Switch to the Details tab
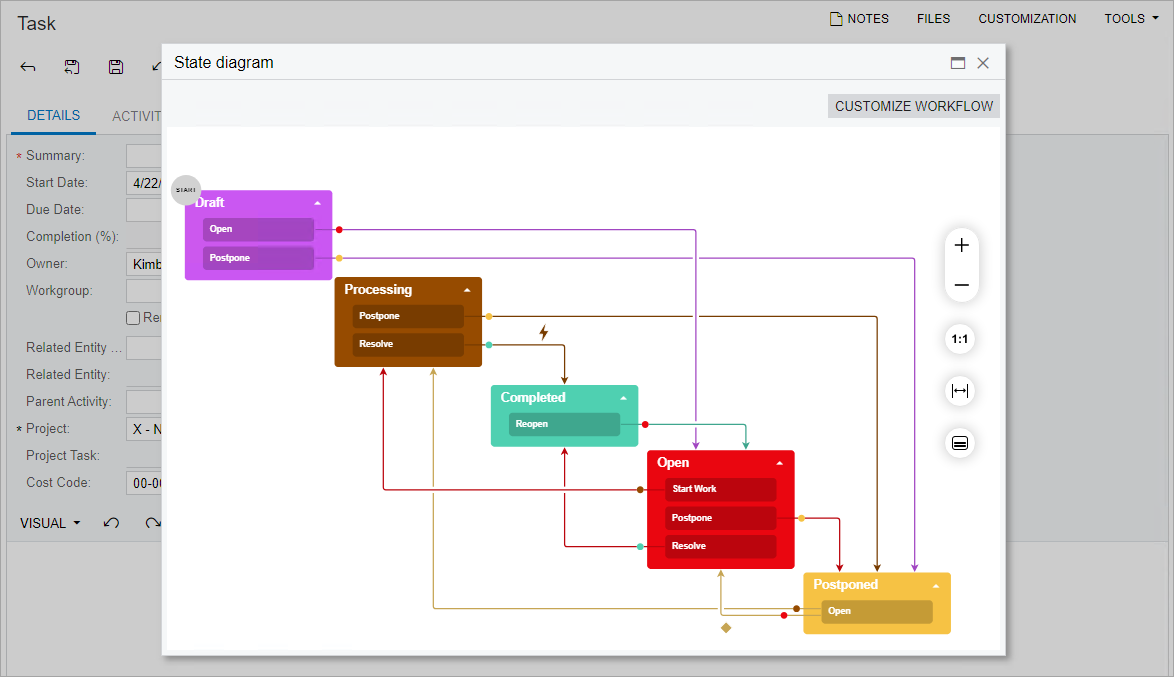This screenshot has height=677, width=1174. pos(53,116)
